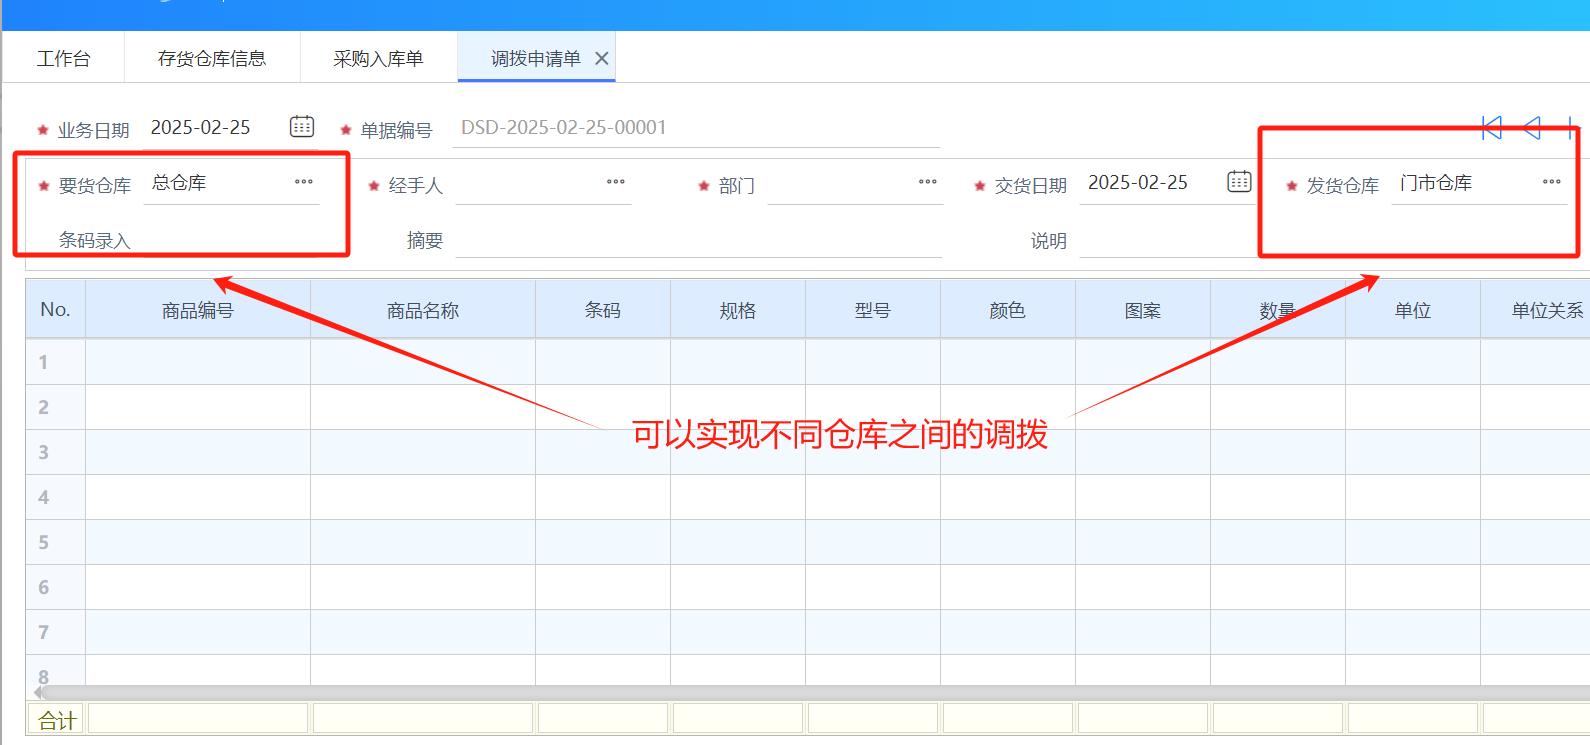This screenshot has width=1590, height=745.
Task: Select row number 3 in the grid
Action: 44,452
